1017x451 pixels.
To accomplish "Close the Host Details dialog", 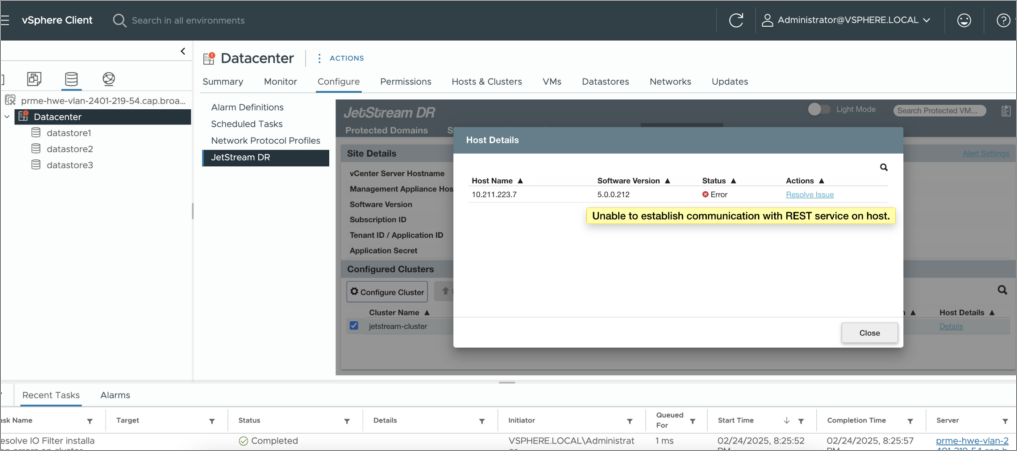I will (x=868, y=333).
